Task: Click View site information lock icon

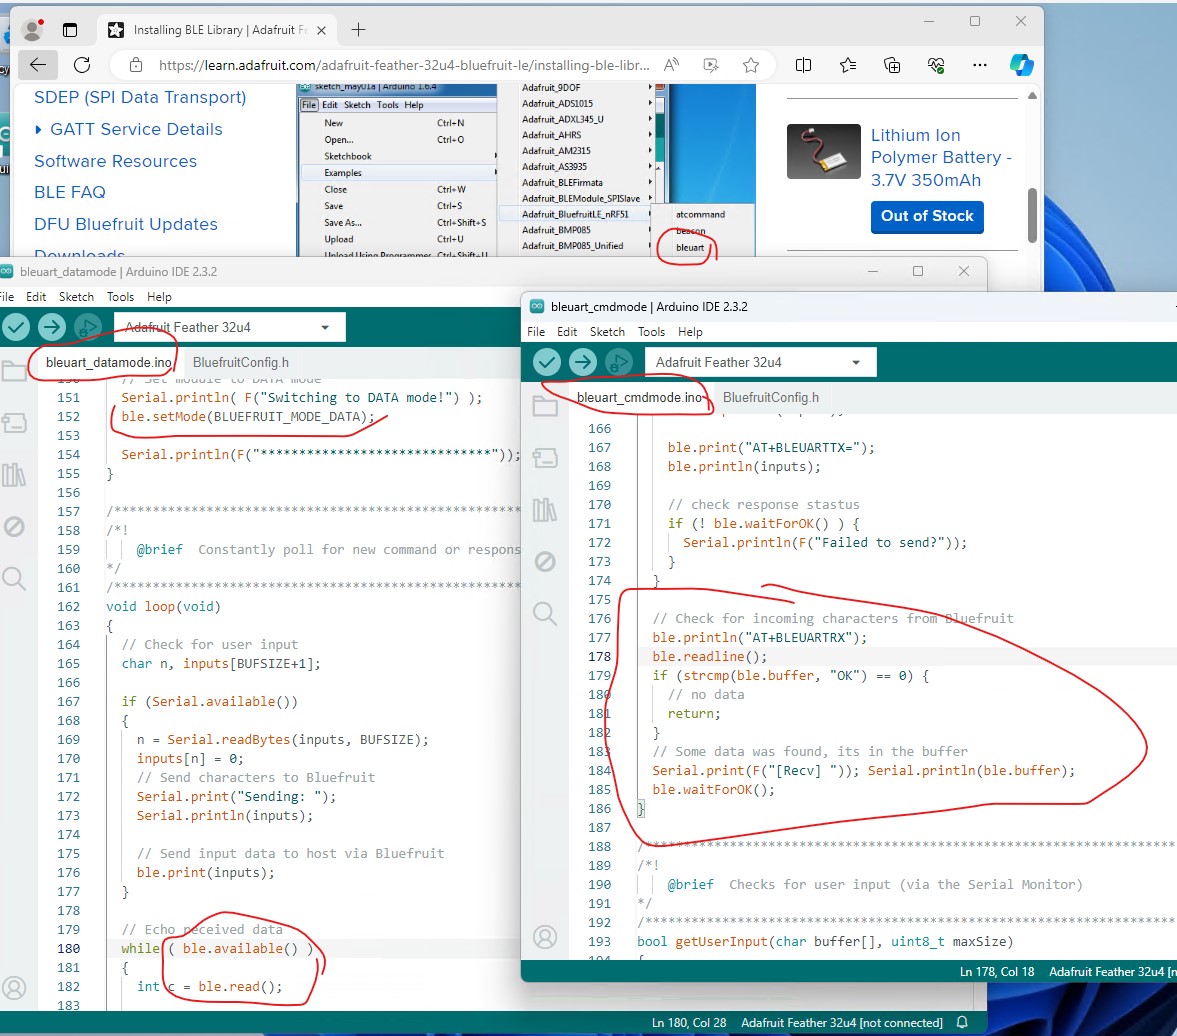Action: [x=136, y=65]
